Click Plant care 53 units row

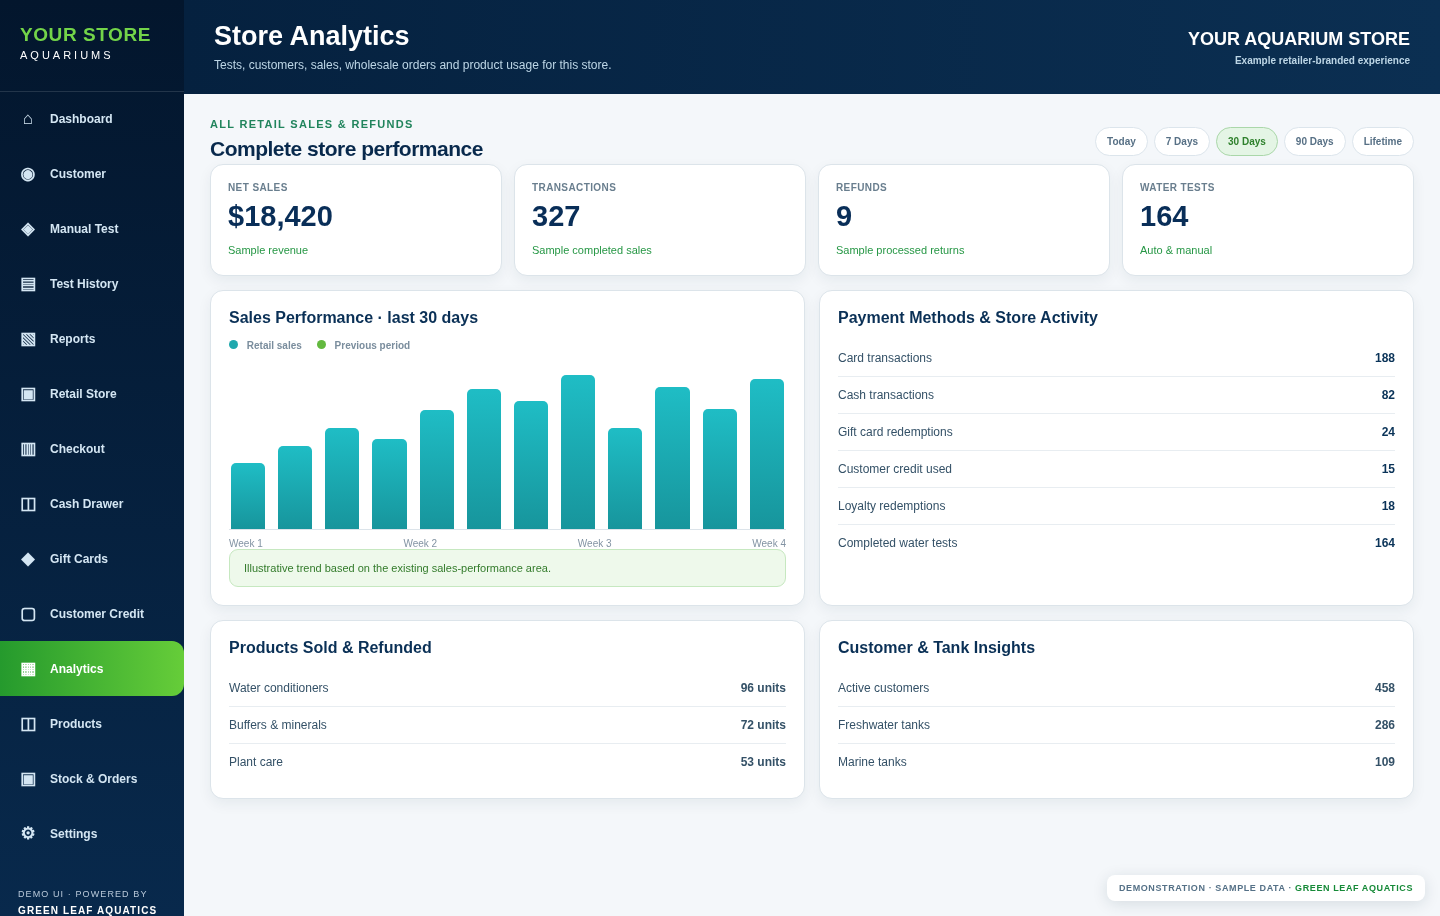click(507, 762)
